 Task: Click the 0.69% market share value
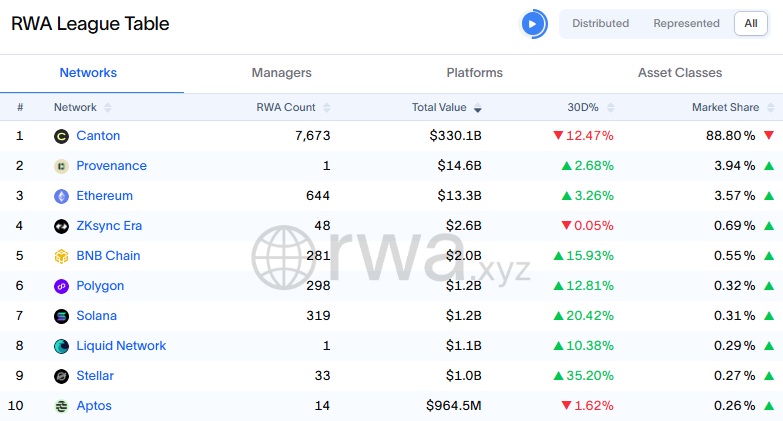pyautogui.click(x=735, y=226)
